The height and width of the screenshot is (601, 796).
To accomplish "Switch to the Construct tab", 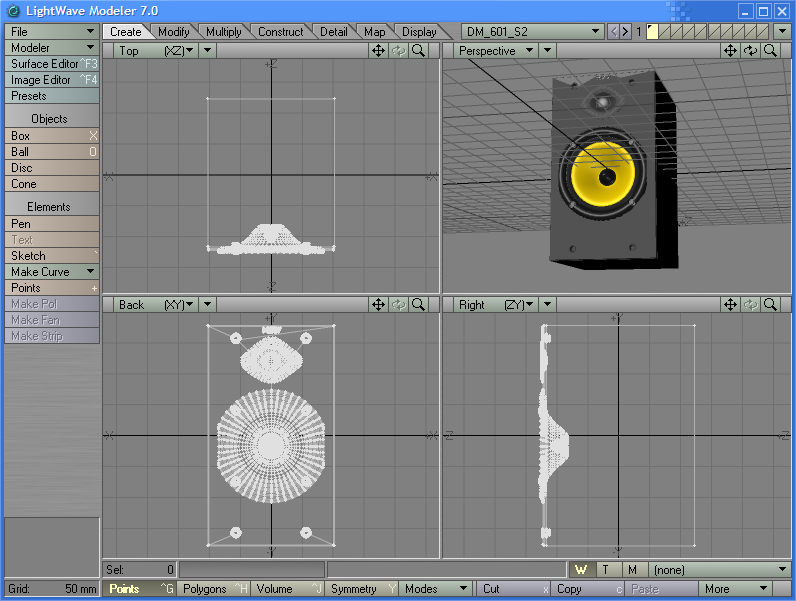I will point(281,32).
